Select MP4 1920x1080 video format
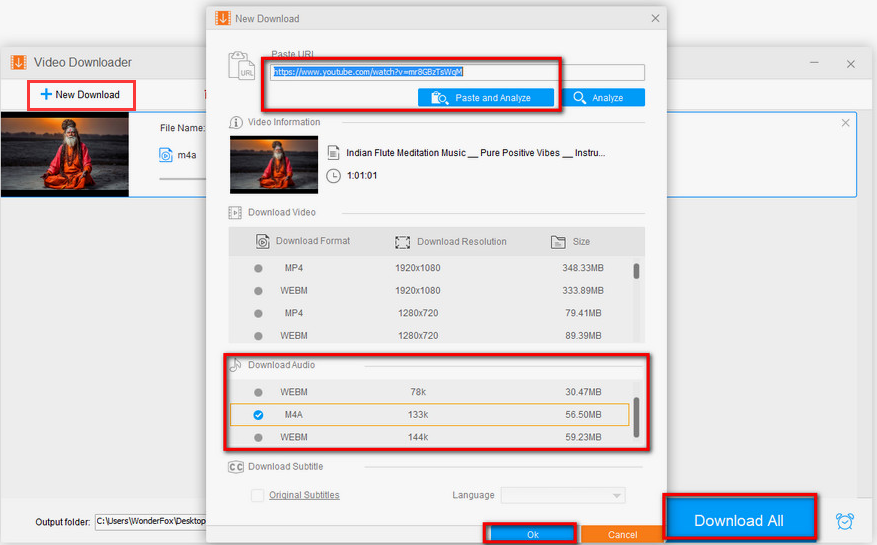 click(x=258, y=268)
